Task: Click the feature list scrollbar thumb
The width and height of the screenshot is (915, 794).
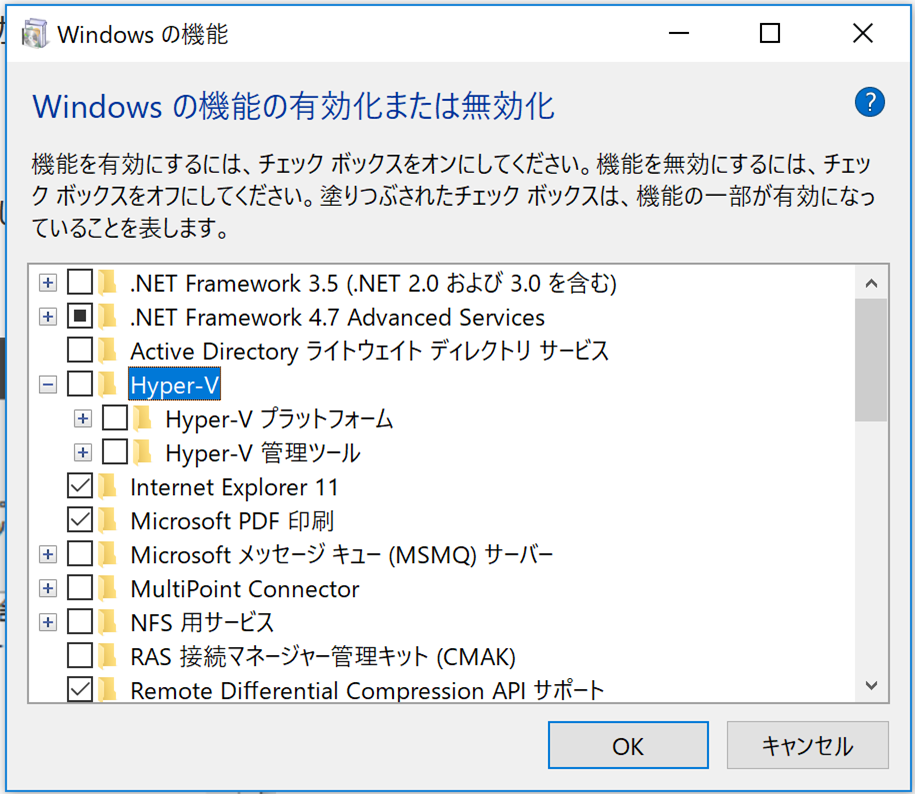Action: [871, 360]
